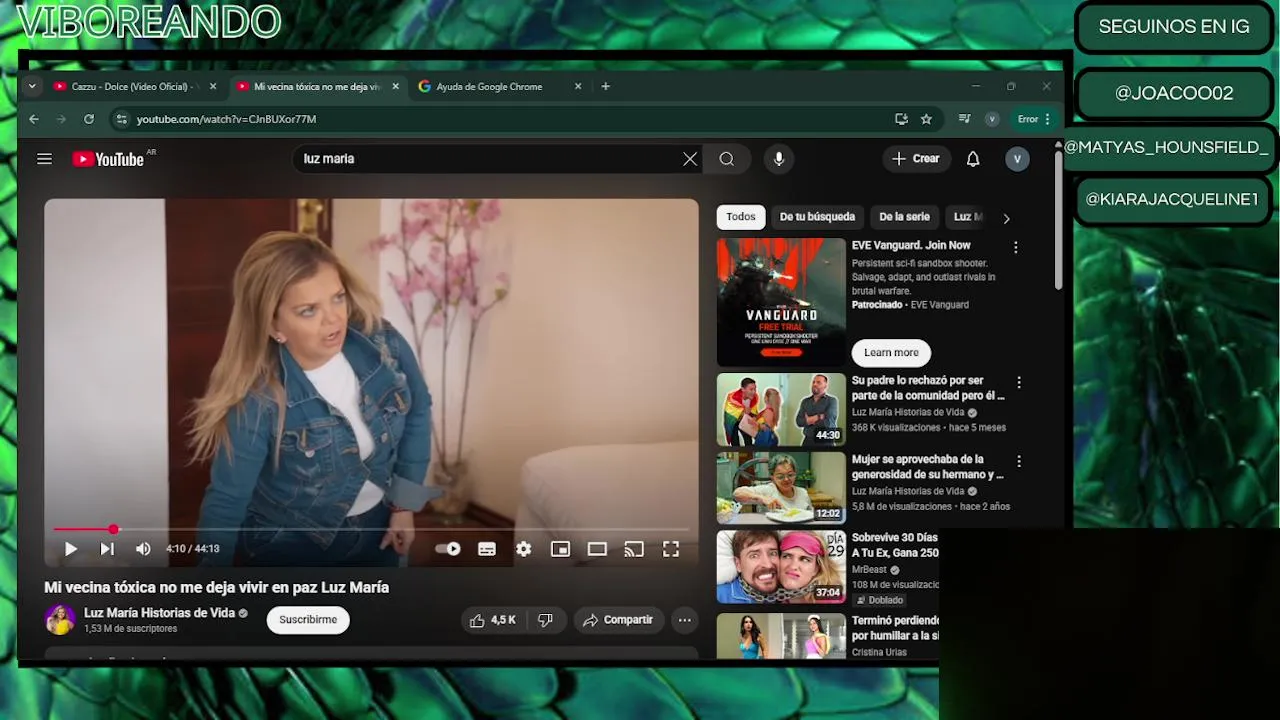Image resolution: width=1280 pixels, height=720 pixels.
Task: Like the video with 4,5 K likes
Action: click(493, 620)
